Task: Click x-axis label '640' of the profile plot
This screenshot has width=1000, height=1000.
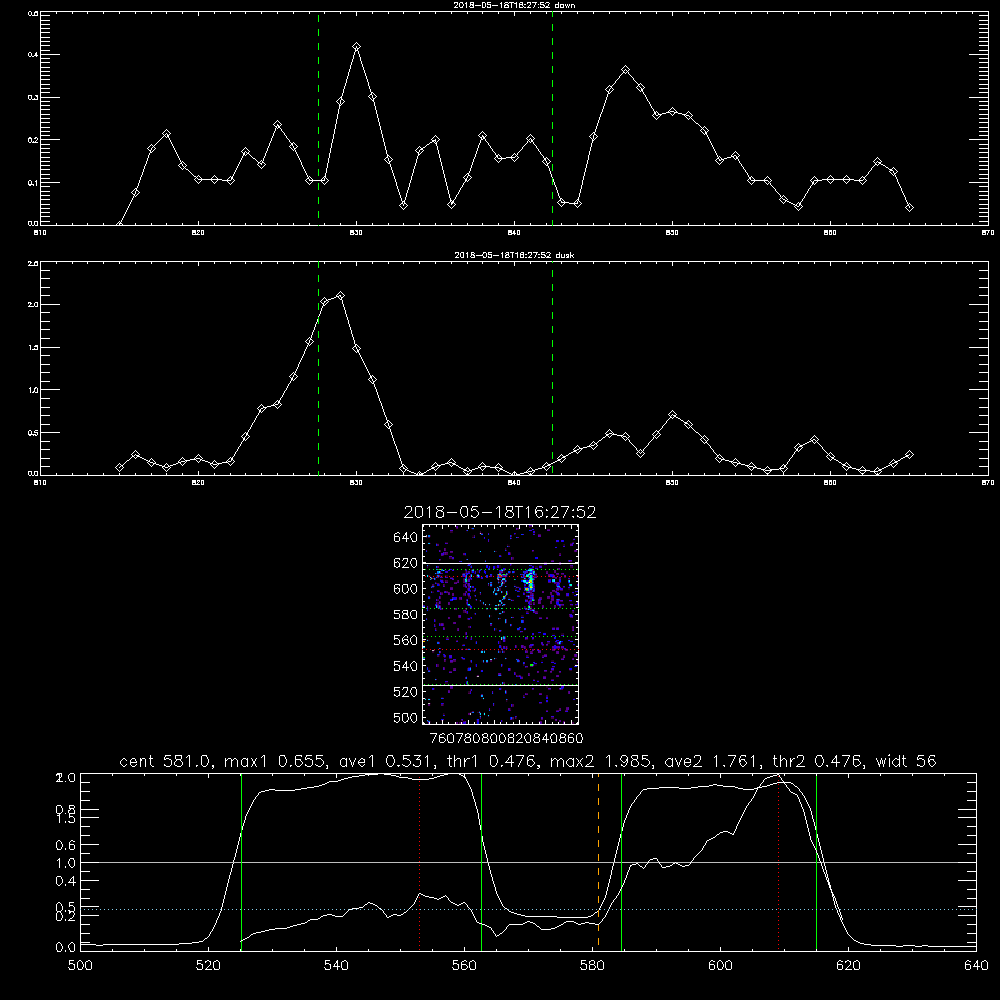Action: tap(976, 966)
